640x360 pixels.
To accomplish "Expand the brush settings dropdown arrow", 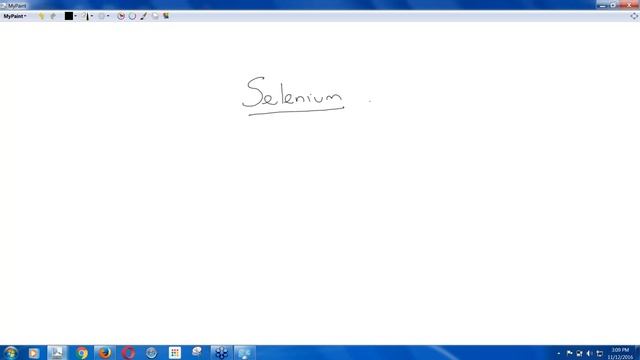I will pyautogui.click(x=108, y=16).
